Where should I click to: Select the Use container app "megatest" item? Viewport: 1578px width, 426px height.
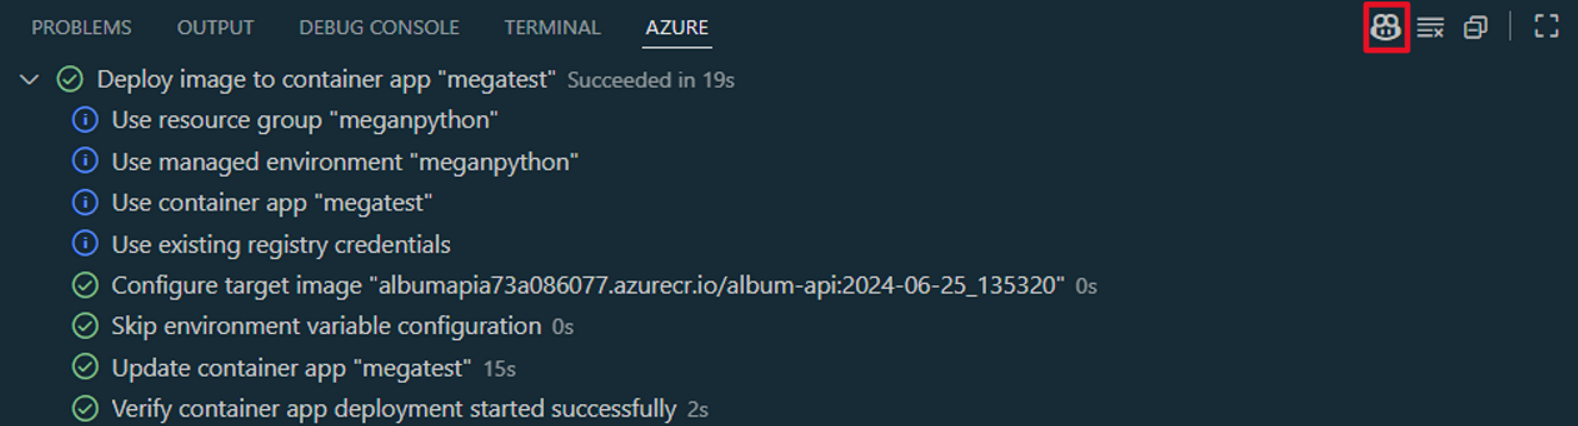(x=271, y=203)
